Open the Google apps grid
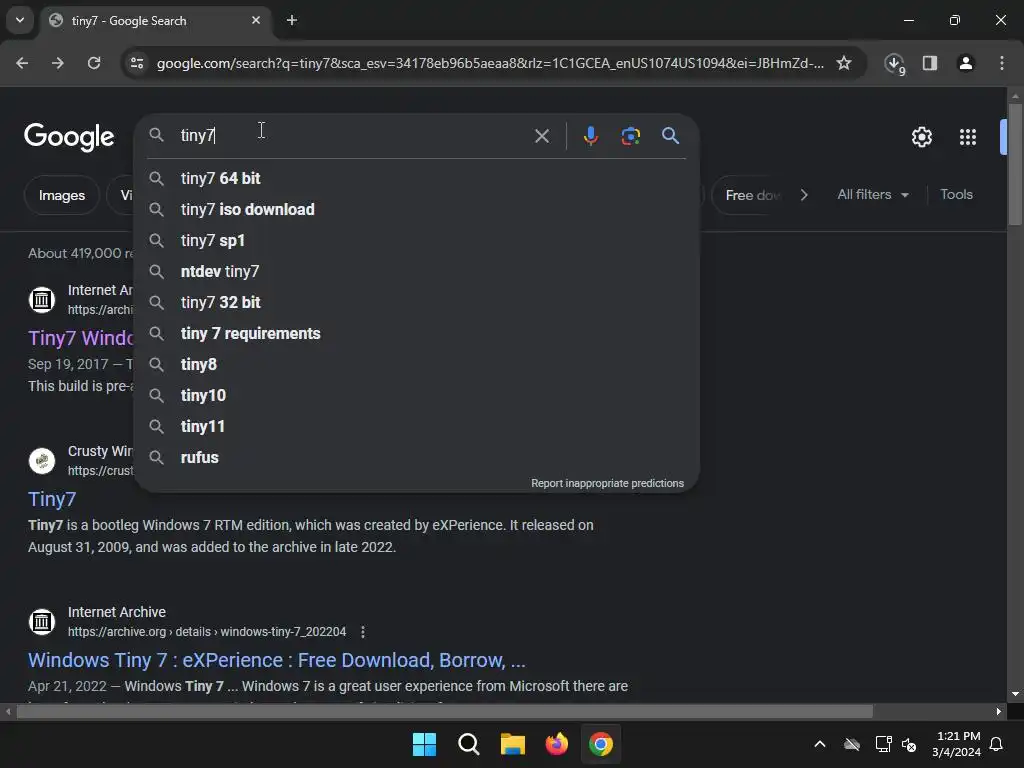Screen dimensions: 1024x768 pos(967,137)
